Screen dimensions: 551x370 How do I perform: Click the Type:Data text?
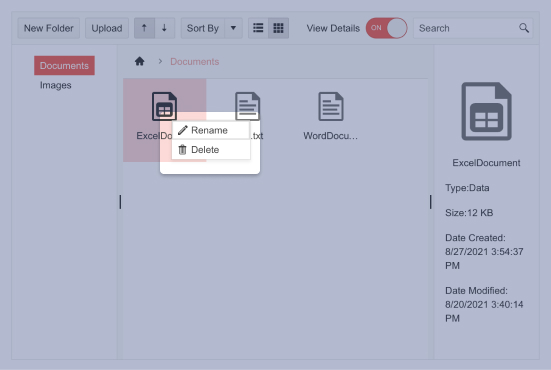(x=467, y=188)
